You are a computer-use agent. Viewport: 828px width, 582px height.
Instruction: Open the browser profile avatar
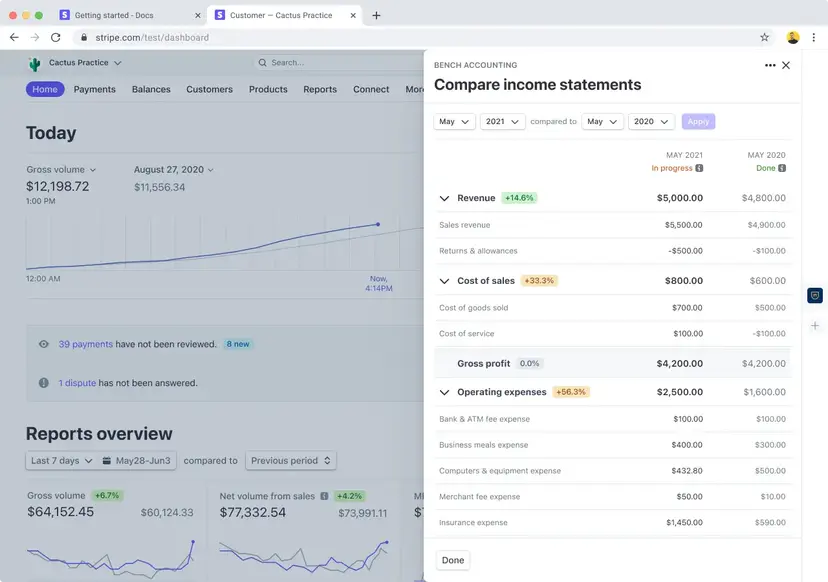tap(793, 37)
